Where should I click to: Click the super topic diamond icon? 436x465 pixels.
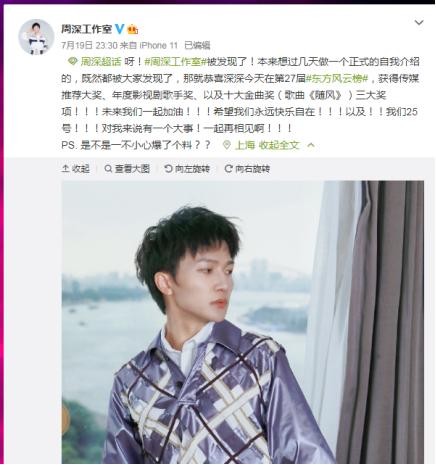tap(72, 61)
